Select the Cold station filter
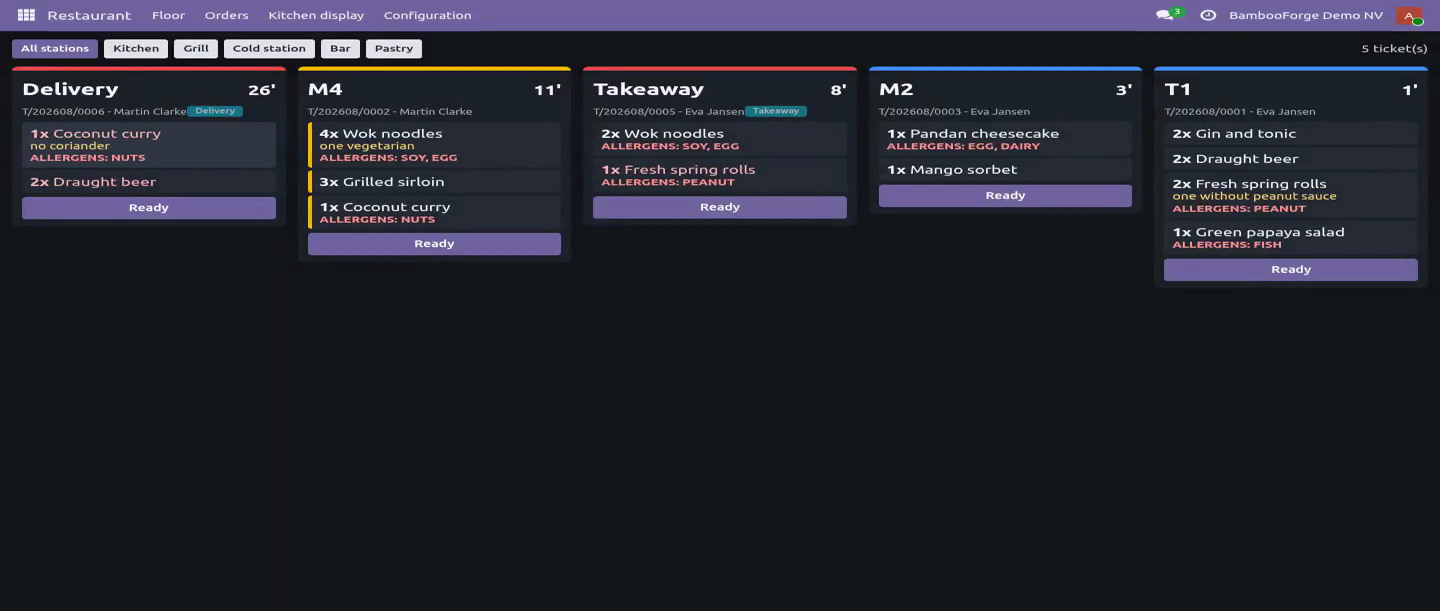 coord(269,48)
